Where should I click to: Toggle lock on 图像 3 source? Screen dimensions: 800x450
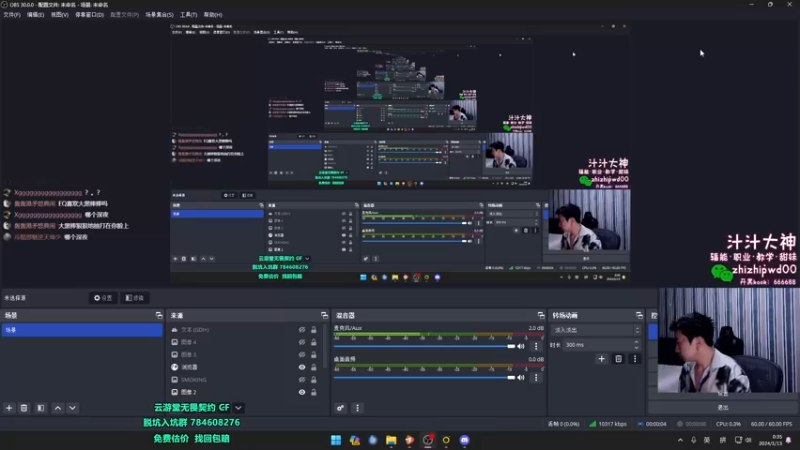[314, 355]
